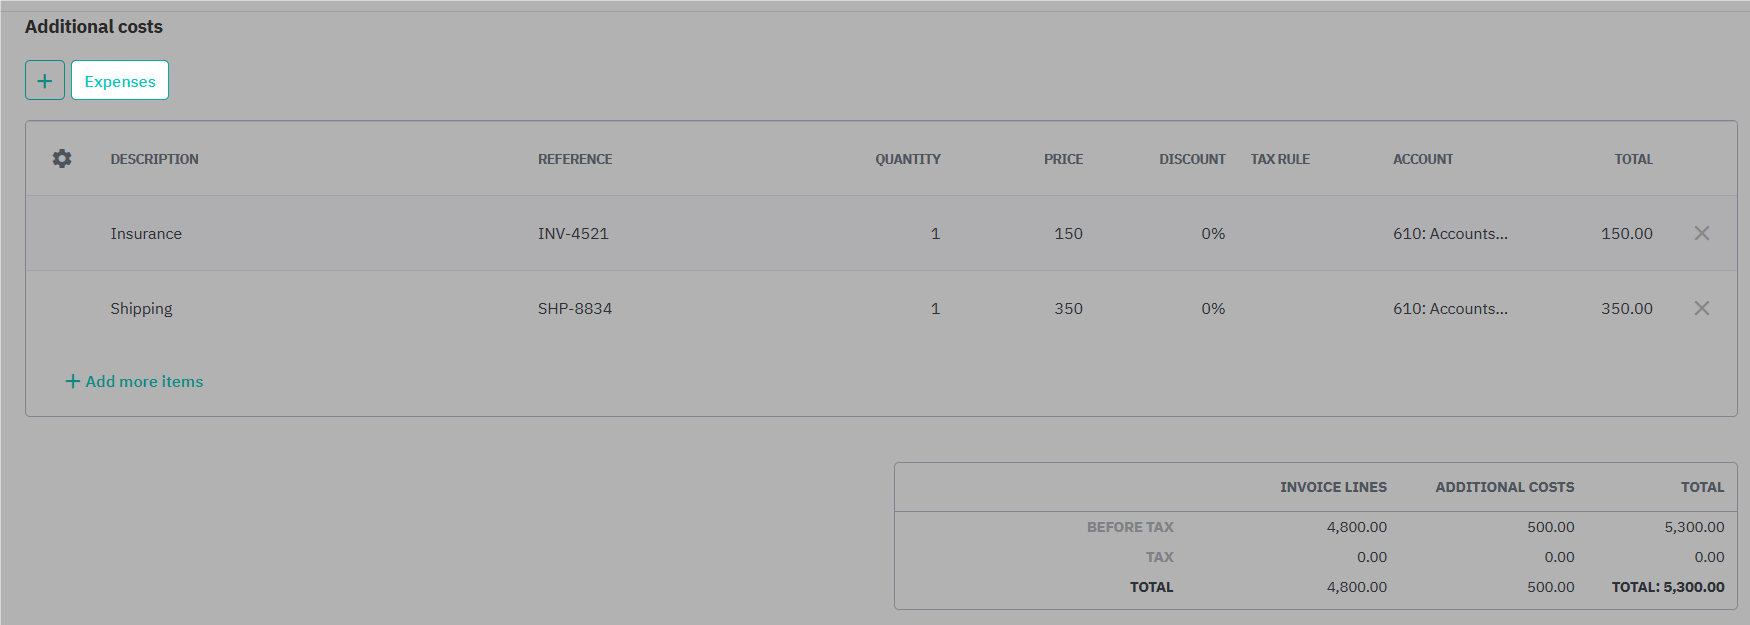Remove the Insurance cost line
Viewport: 1750px width, 625px height.
1701,233
